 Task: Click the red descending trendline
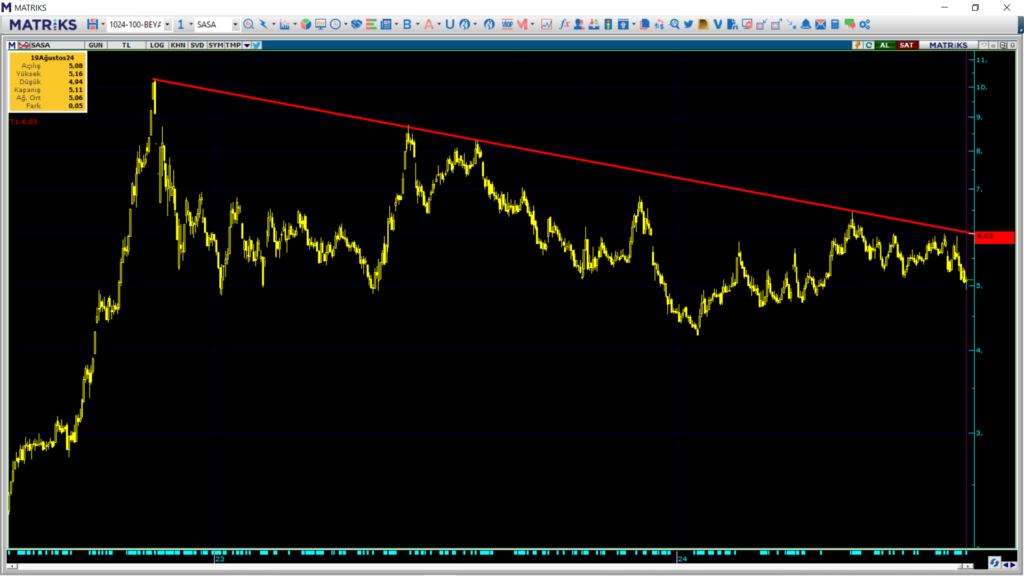[562, 156]
